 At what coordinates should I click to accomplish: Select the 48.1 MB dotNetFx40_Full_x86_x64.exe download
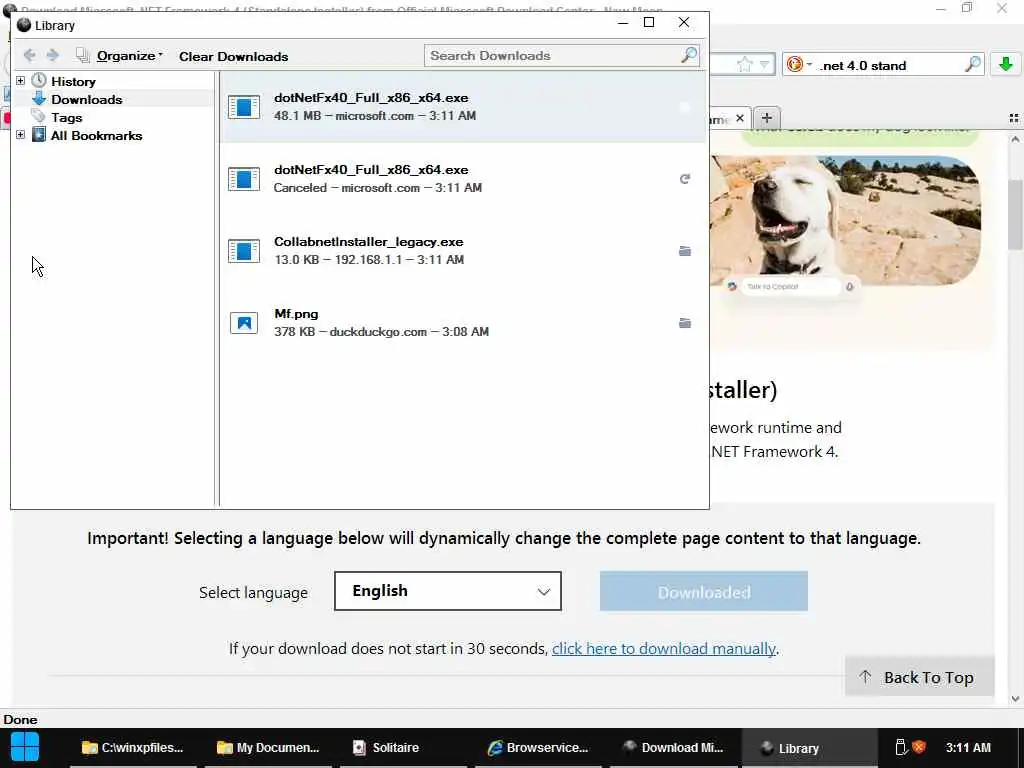pyautogui.click(x=462, y=106)
